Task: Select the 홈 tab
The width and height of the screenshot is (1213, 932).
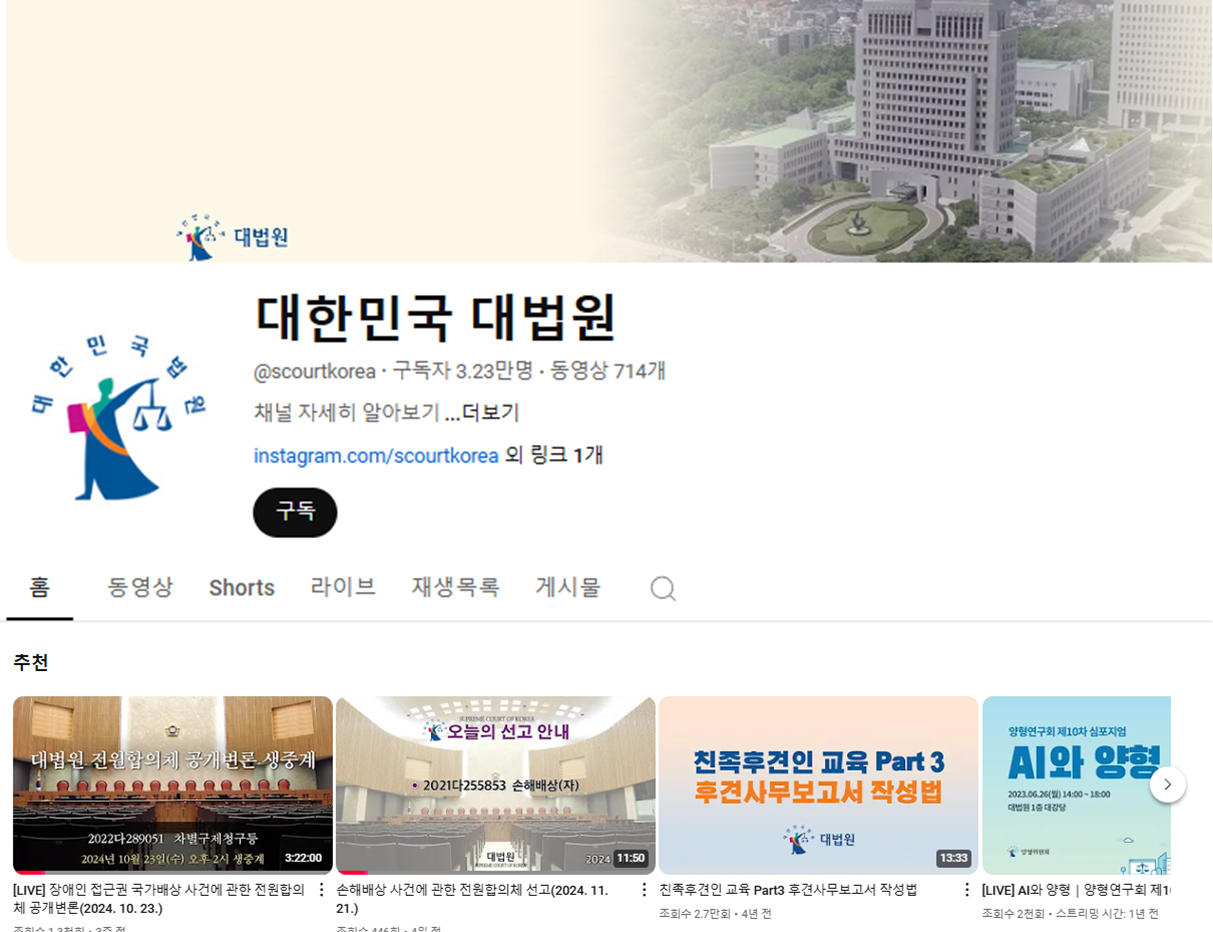Action: tap(40, 588)
